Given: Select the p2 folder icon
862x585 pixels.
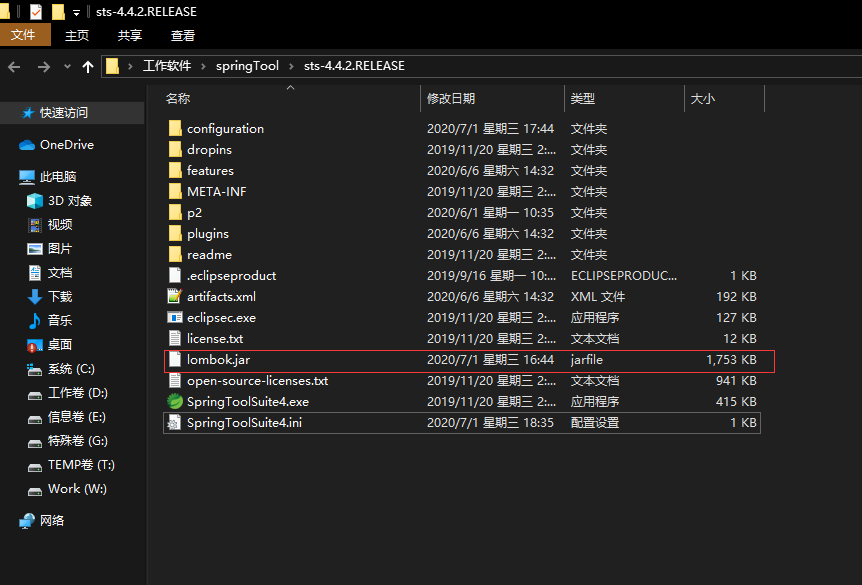Looking at the screenshot, I should 175,212.
